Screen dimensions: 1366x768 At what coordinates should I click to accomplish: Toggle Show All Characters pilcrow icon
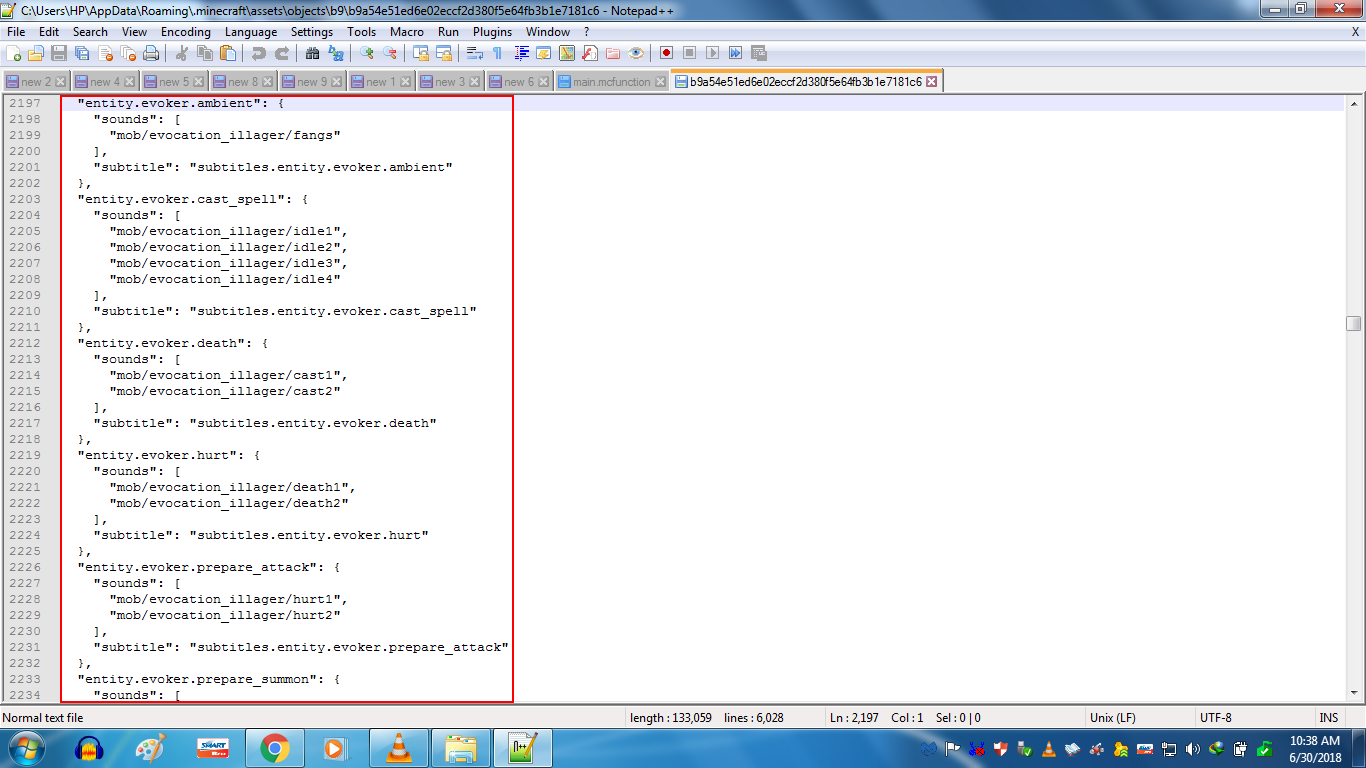pyautogui.click(x=497, y=53)
